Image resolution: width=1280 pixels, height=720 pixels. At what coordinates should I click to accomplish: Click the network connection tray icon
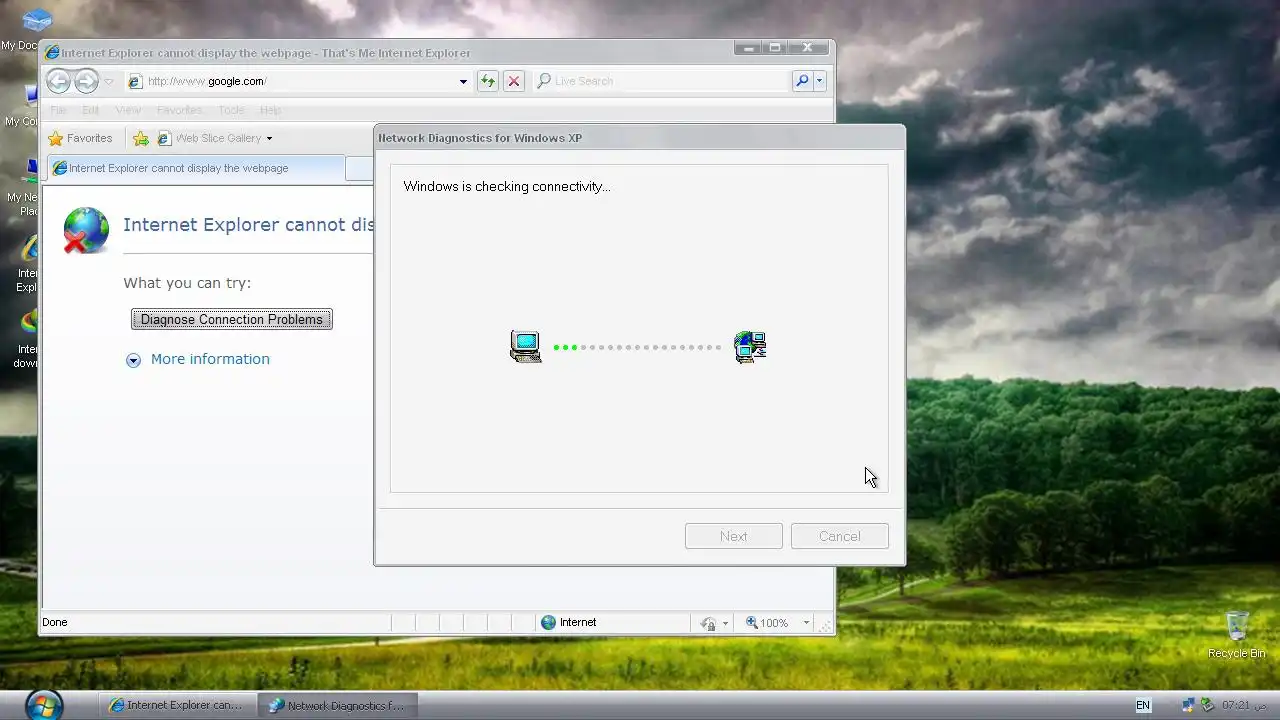pos(1188,705)
